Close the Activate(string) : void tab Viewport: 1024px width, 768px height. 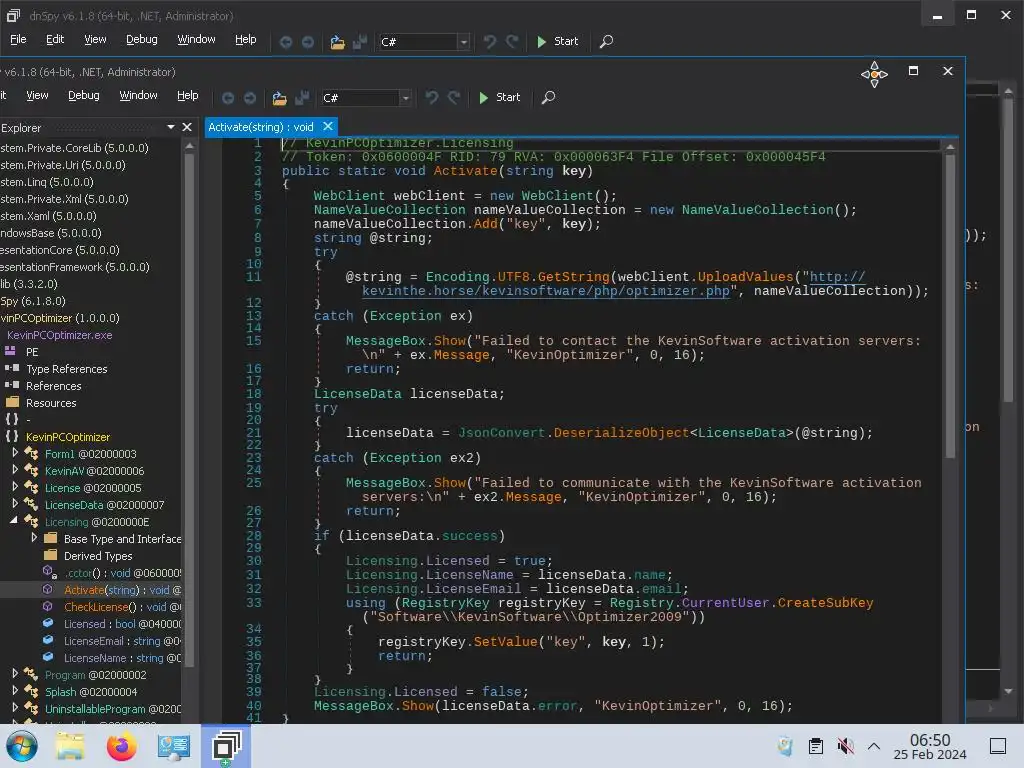click(328, 126)
